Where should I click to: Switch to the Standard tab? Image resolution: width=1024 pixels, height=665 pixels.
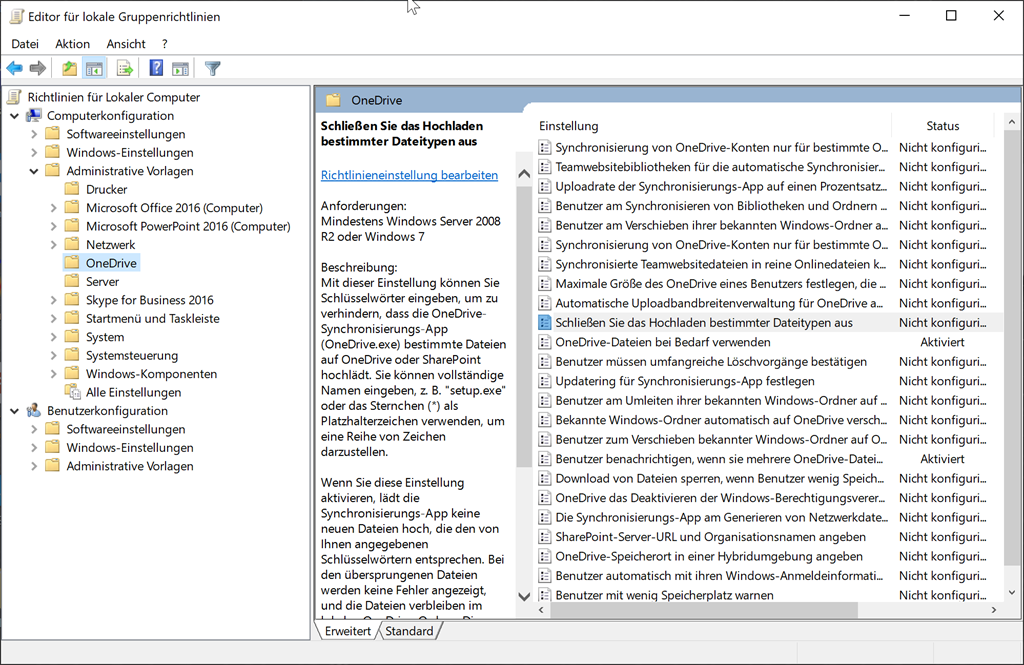coord(409,631)
